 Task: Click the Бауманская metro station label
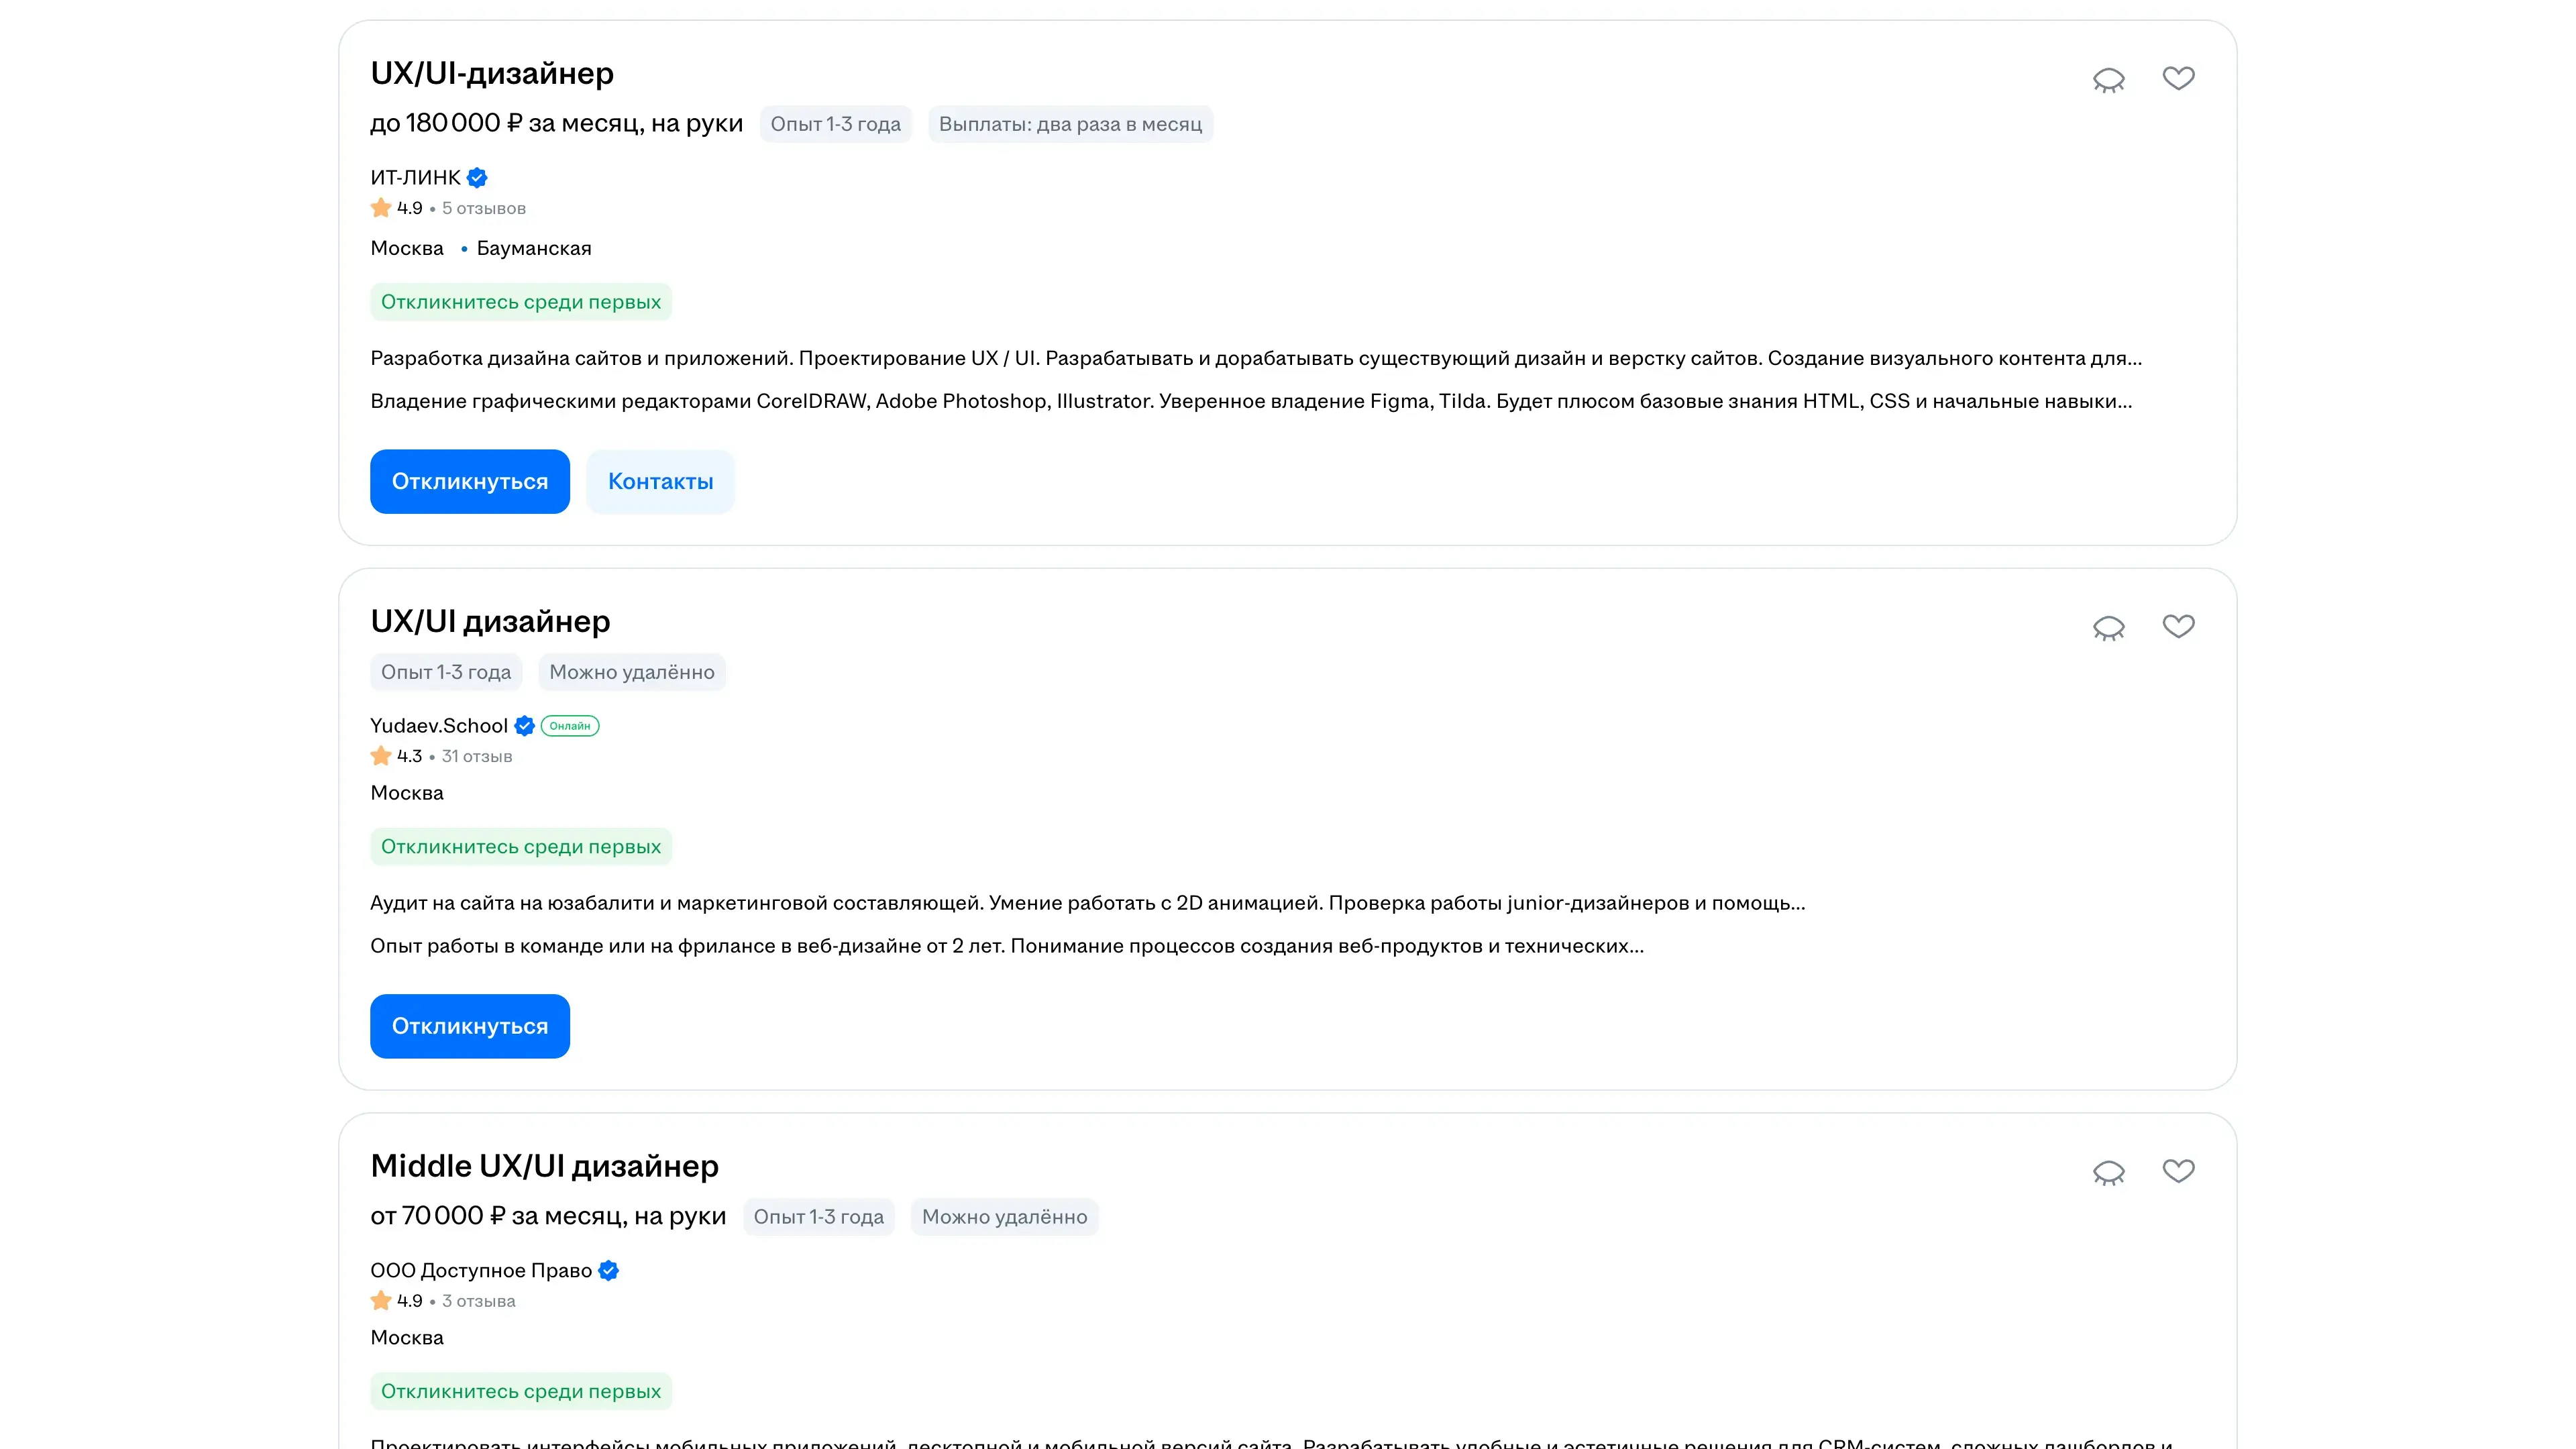pos(533,248)
